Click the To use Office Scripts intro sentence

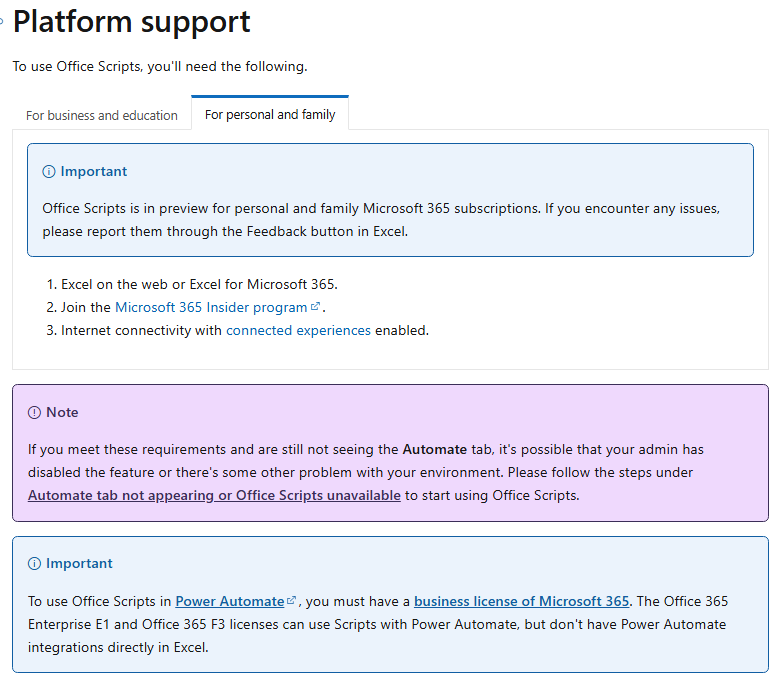tap(160, 67)
